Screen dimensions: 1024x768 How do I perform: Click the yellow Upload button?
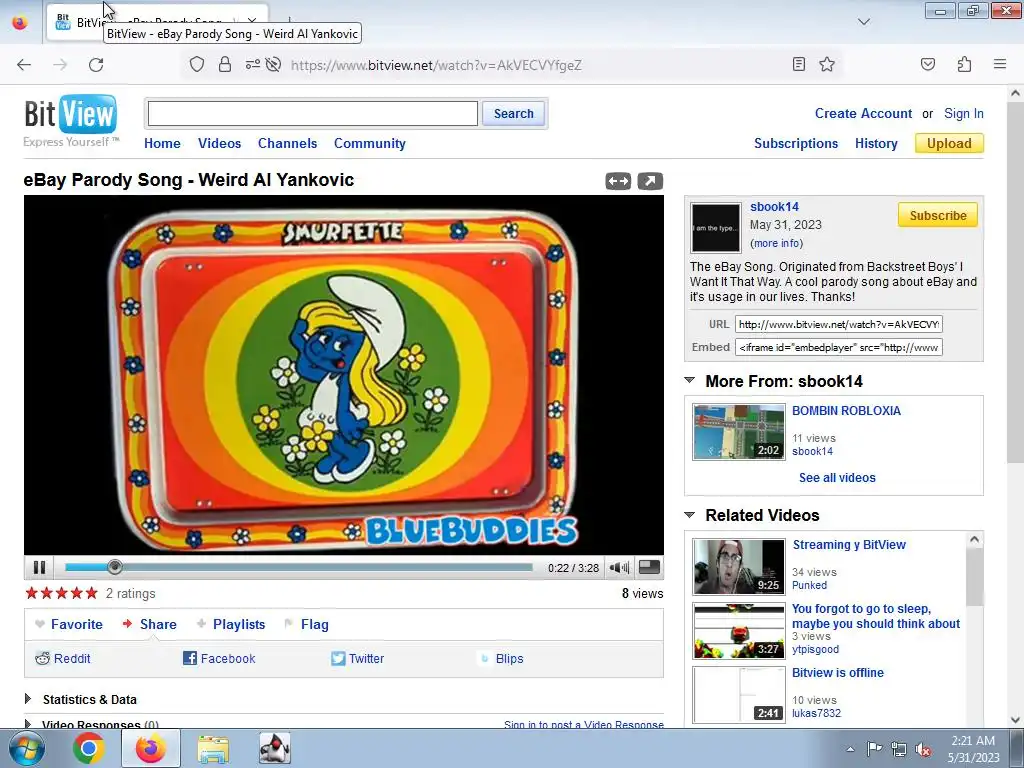click(949, 143)
